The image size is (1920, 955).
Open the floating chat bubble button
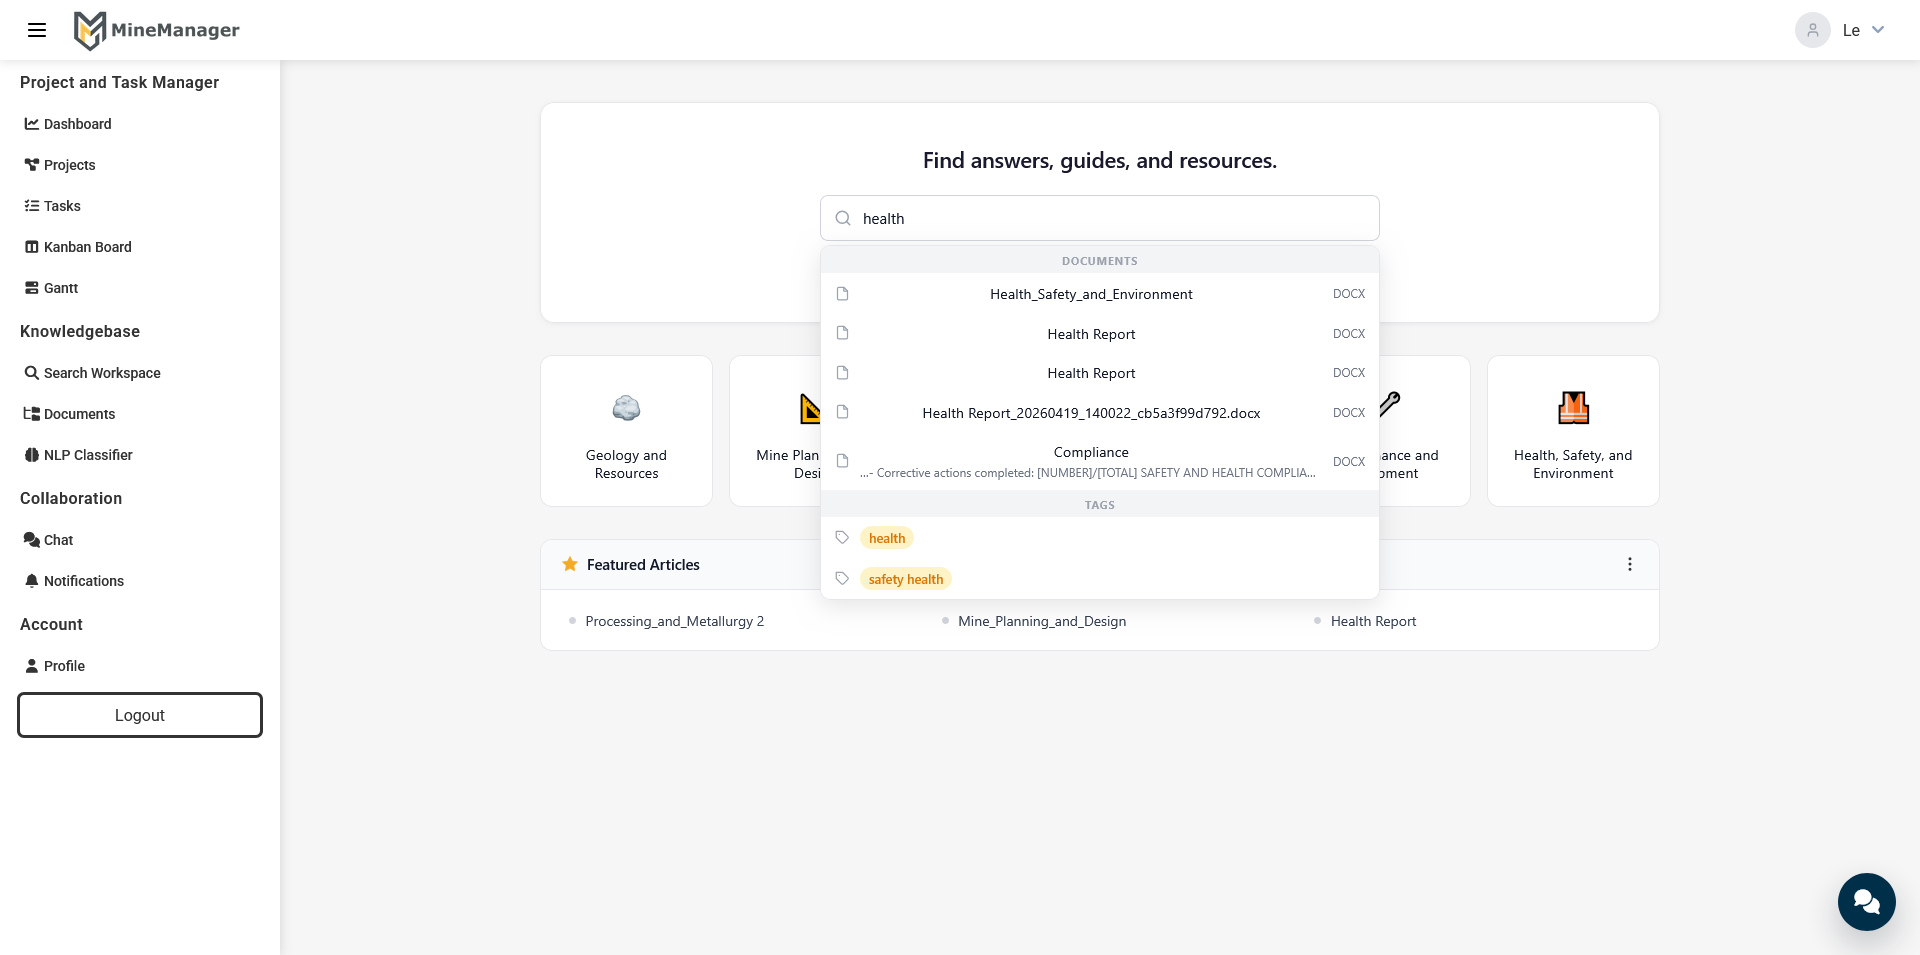pos(1866,902)
